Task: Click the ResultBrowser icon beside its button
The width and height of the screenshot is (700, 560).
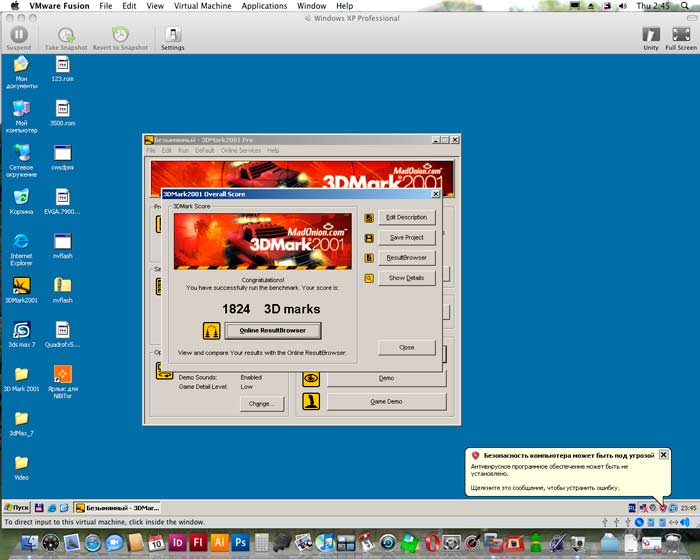Action: click(x=369, y=258)
